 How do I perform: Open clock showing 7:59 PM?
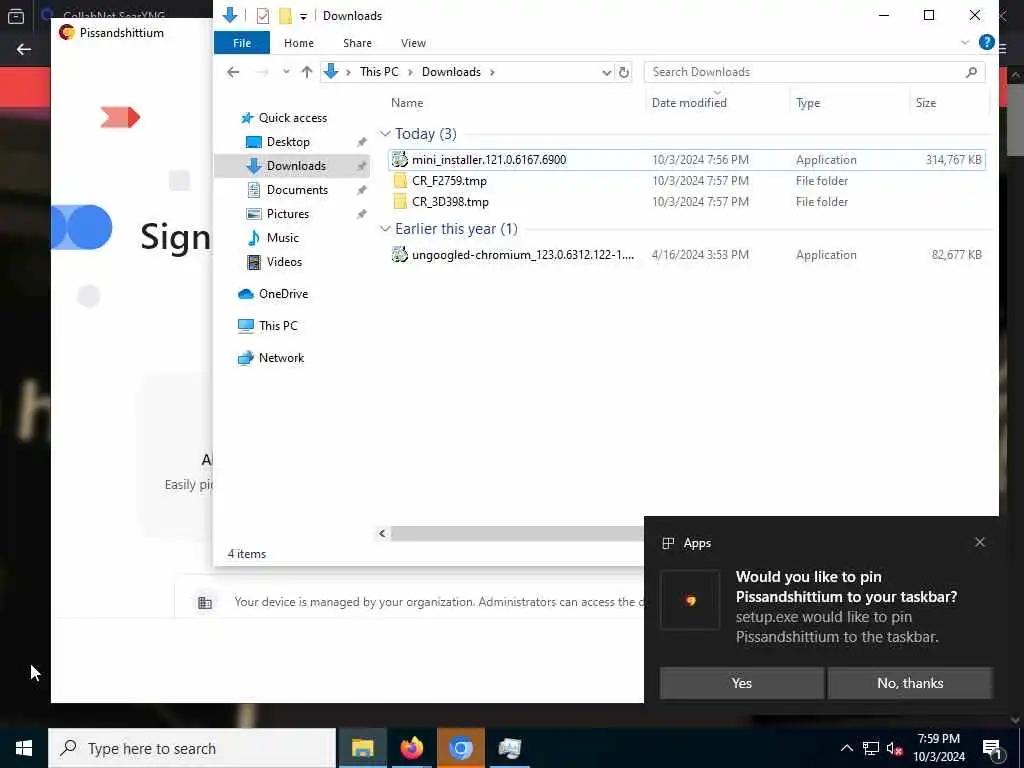click(938, 748)
